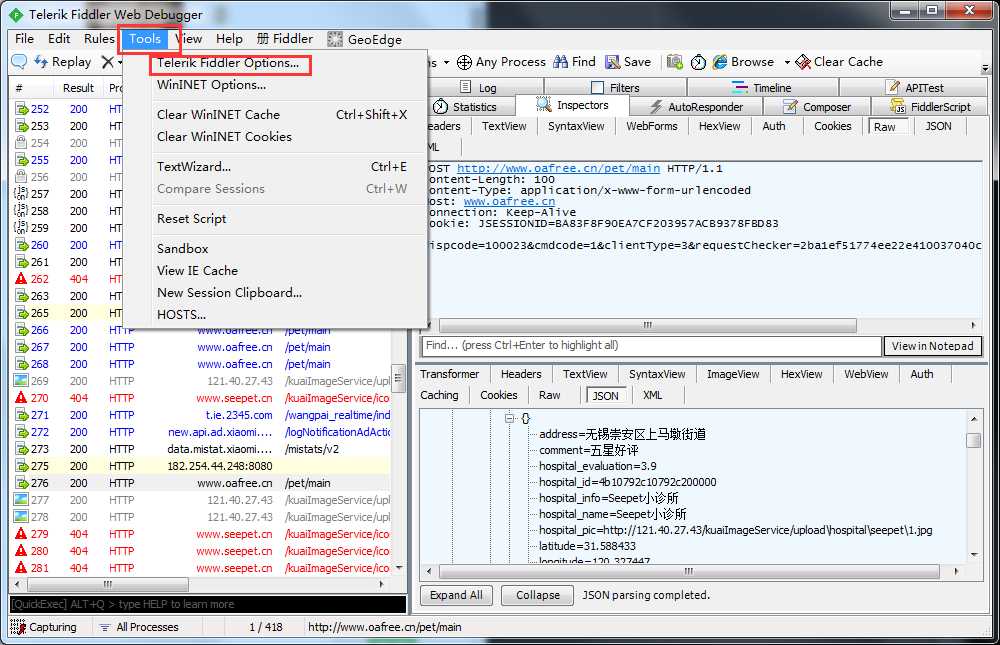The image size is (1000, 645).
Task: Click the camera screenshot toolbar icon
Action: [674, 62]
